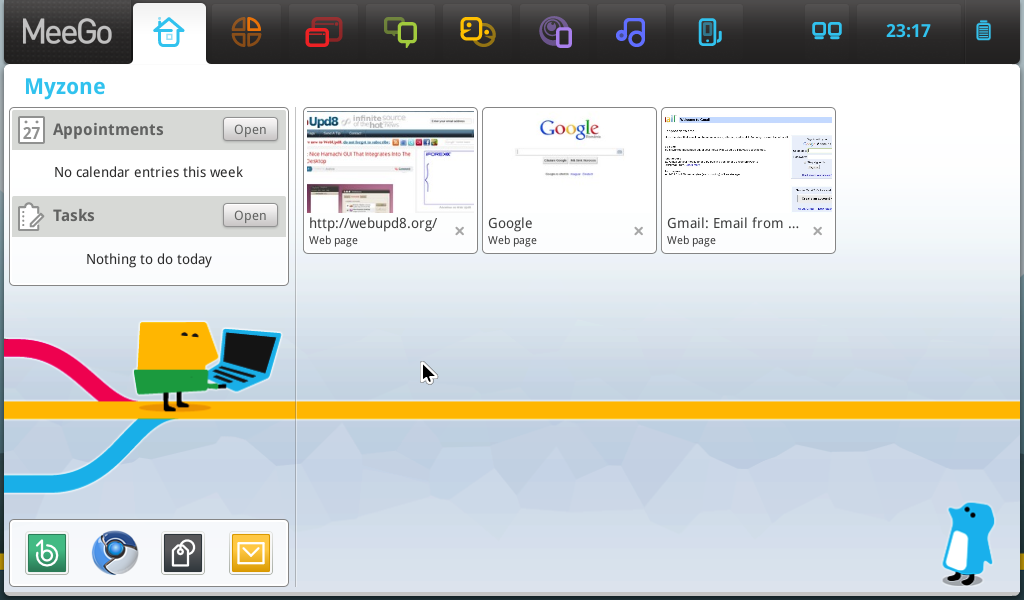This screenshot has width=1024, height=600.
Task: Click the Myzone heading
Action: pyautogui.click(x=65, y=87)
